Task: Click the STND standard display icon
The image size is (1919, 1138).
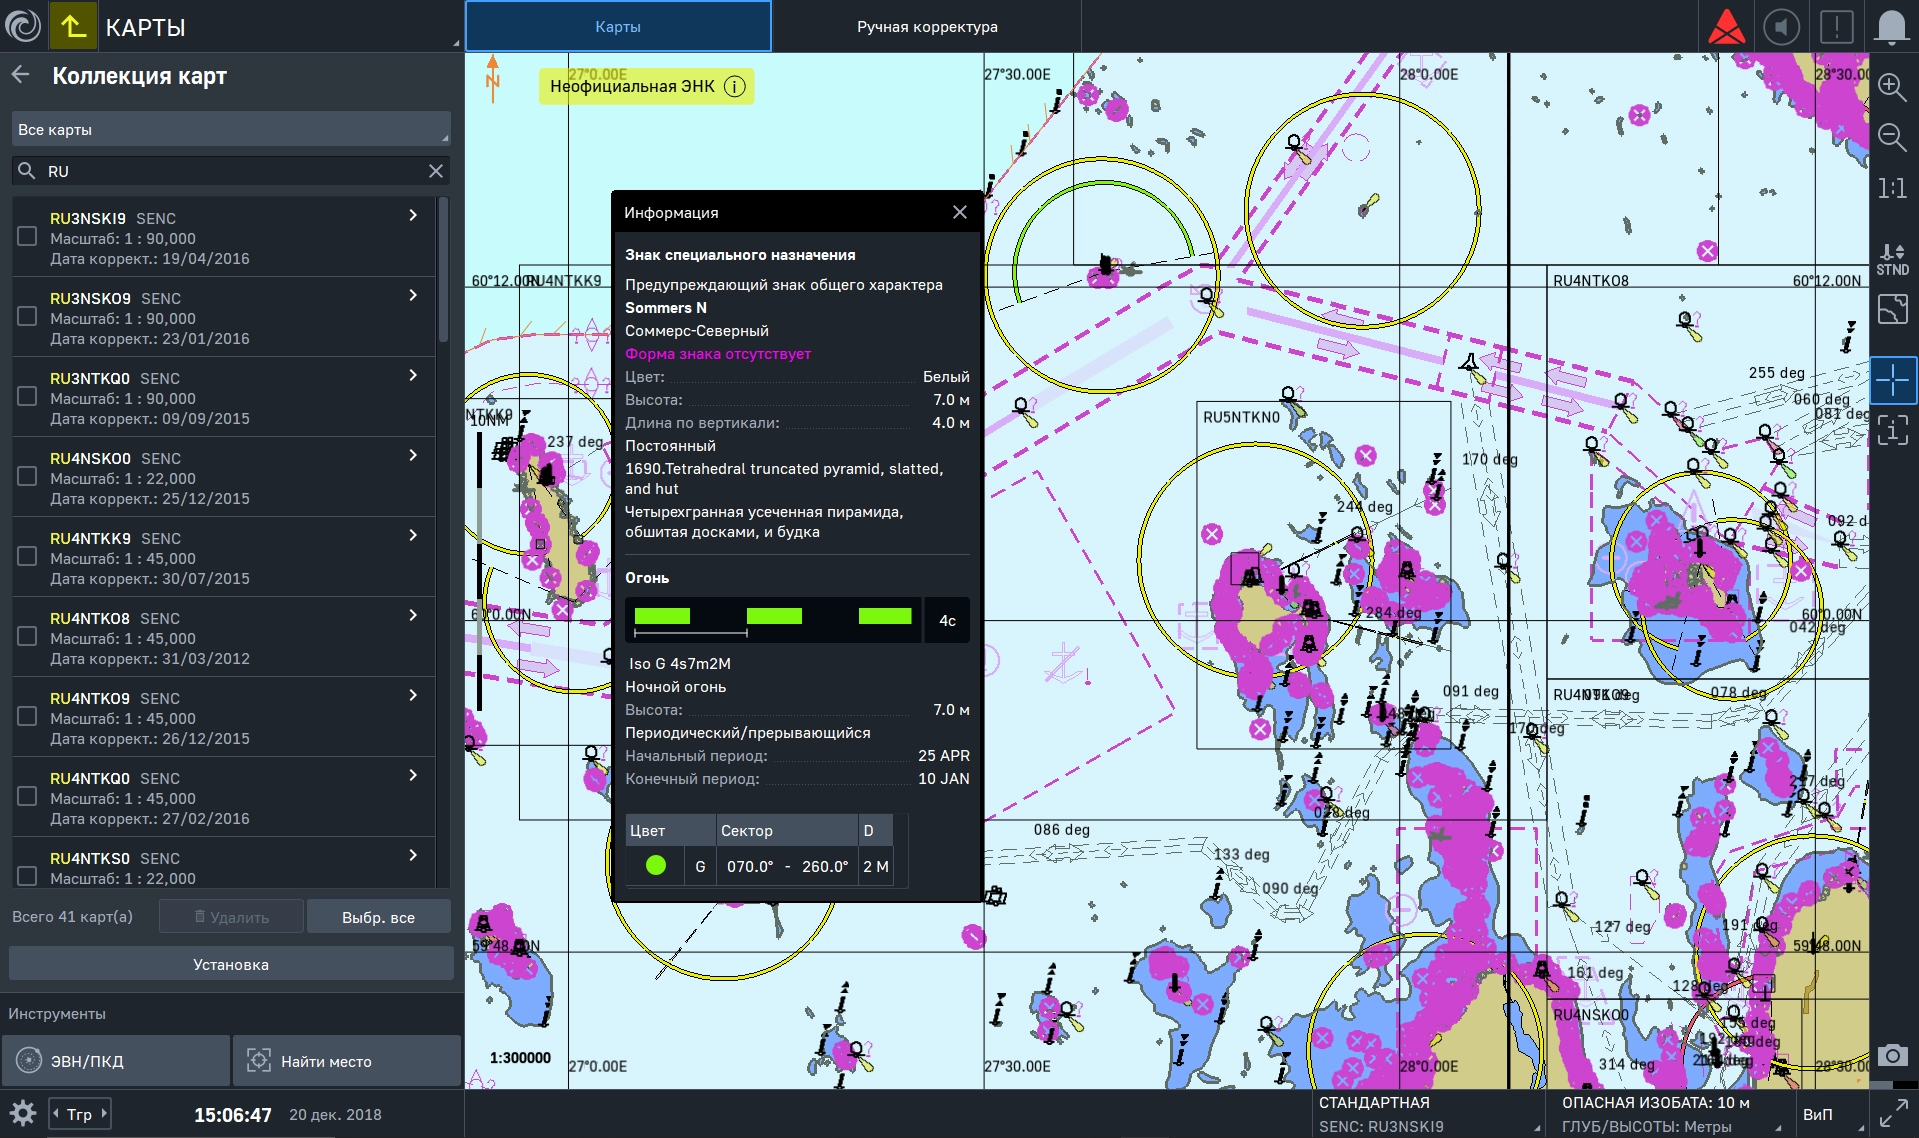Action: [x=1892, y=259]
